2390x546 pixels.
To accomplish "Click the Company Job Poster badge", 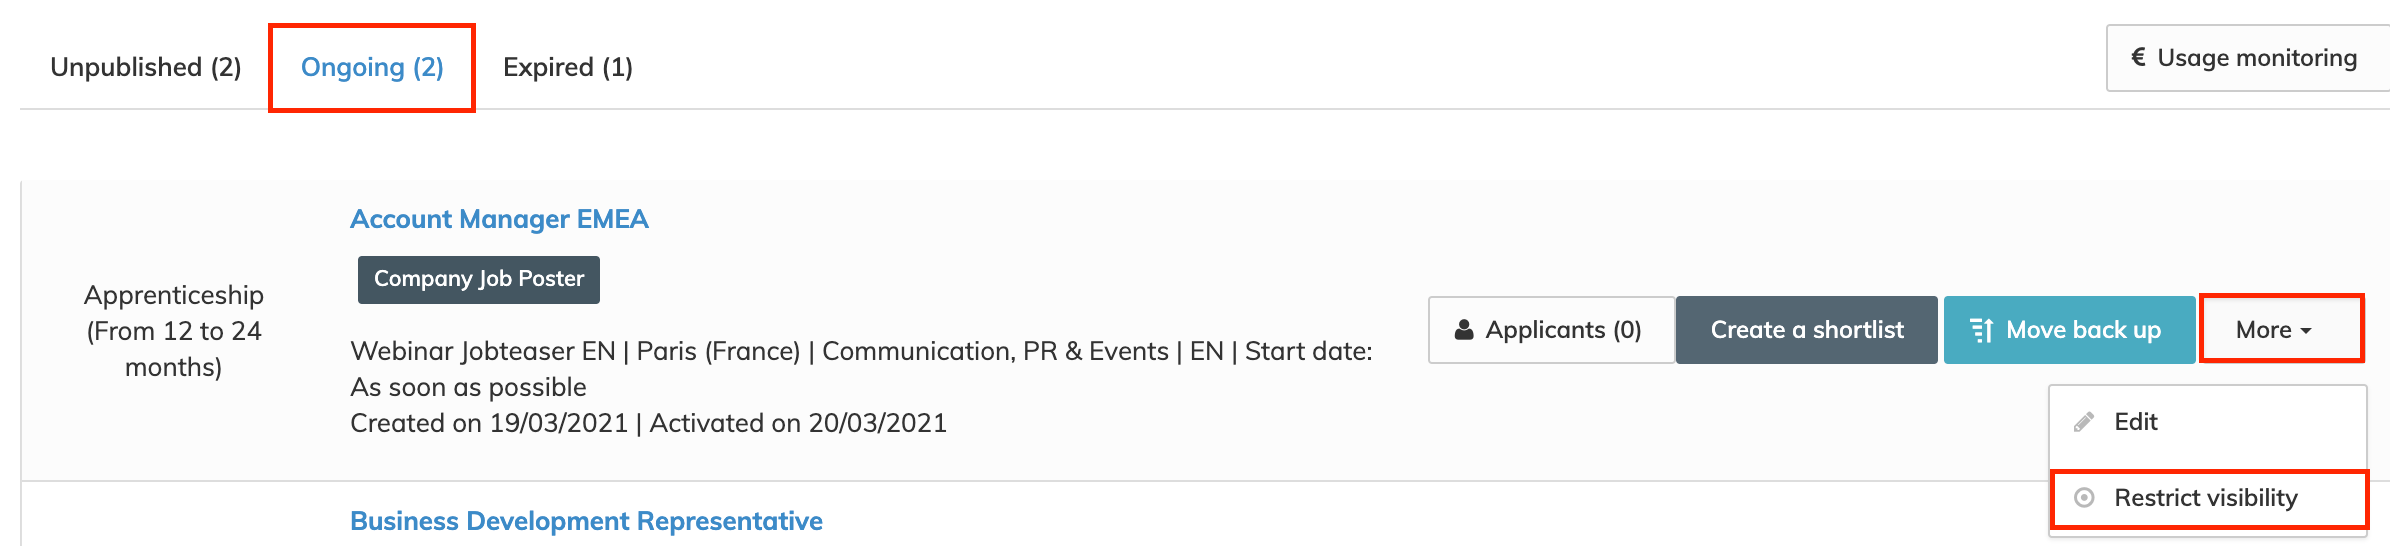I will pyautogui.click(x=479, y=279).
